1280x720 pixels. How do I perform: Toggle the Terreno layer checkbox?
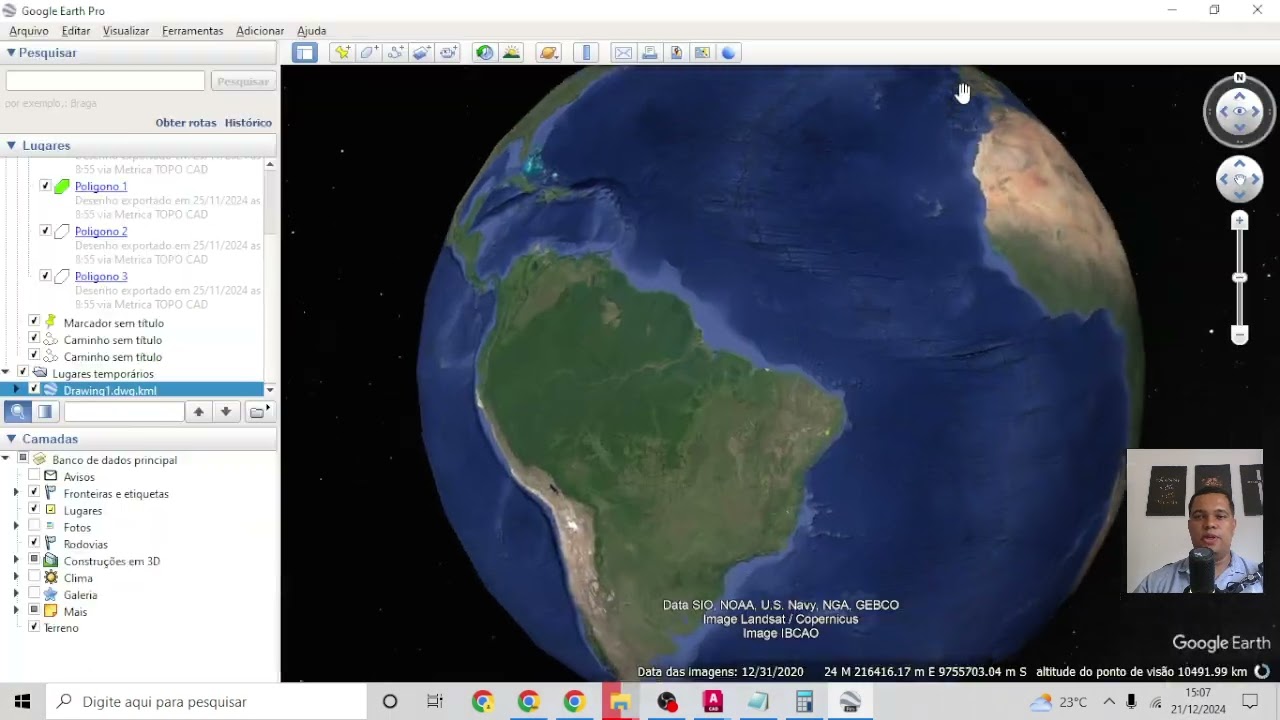click(34, 627)
